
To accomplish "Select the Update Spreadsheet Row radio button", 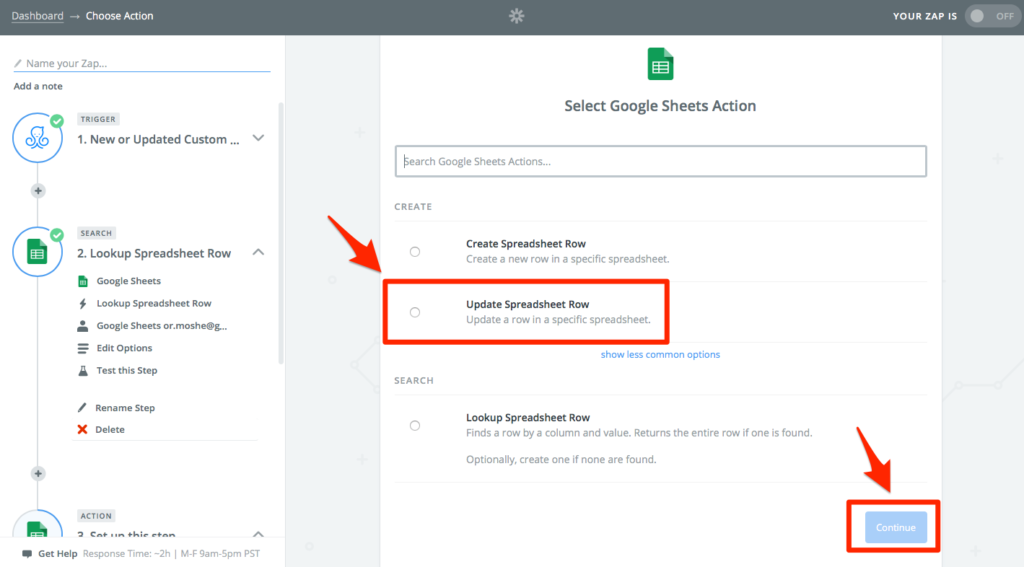I will coord(415,312).
